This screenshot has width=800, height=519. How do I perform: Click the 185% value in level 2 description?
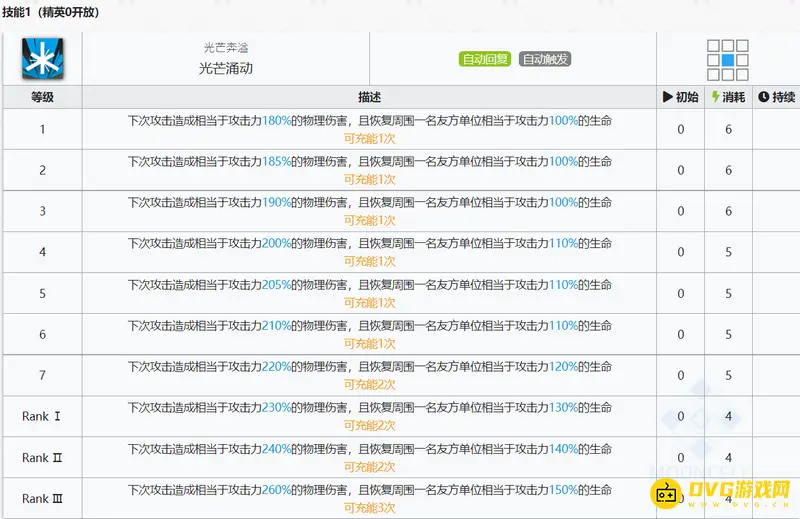point(276,162)
